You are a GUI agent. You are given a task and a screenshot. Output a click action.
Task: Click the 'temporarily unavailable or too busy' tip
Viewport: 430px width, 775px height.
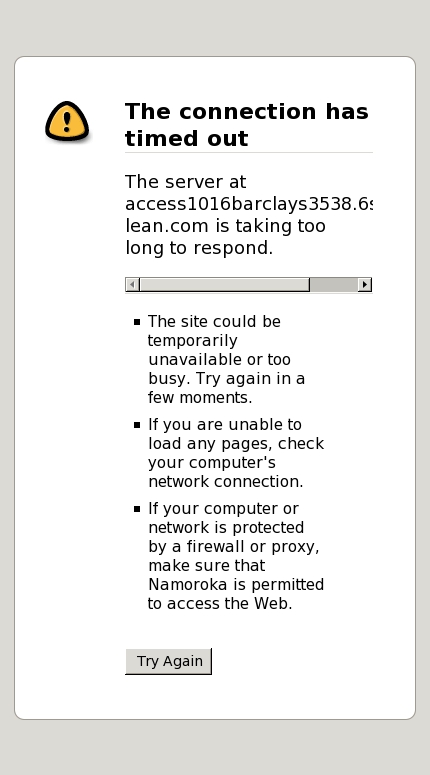point(226,359)
